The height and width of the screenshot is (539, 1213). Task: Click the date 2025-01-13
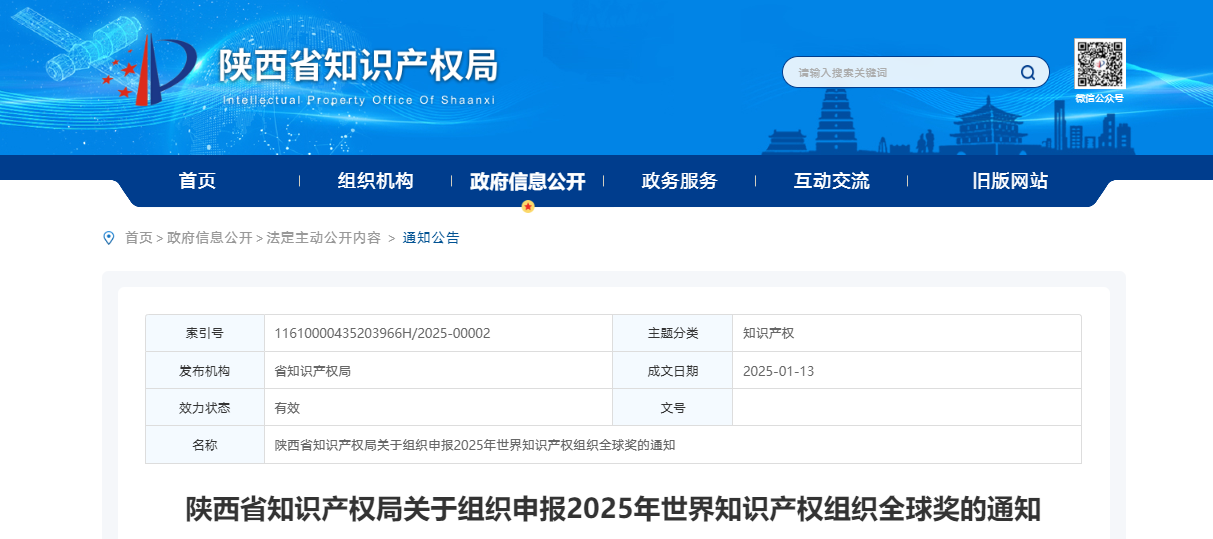(779, 371)
